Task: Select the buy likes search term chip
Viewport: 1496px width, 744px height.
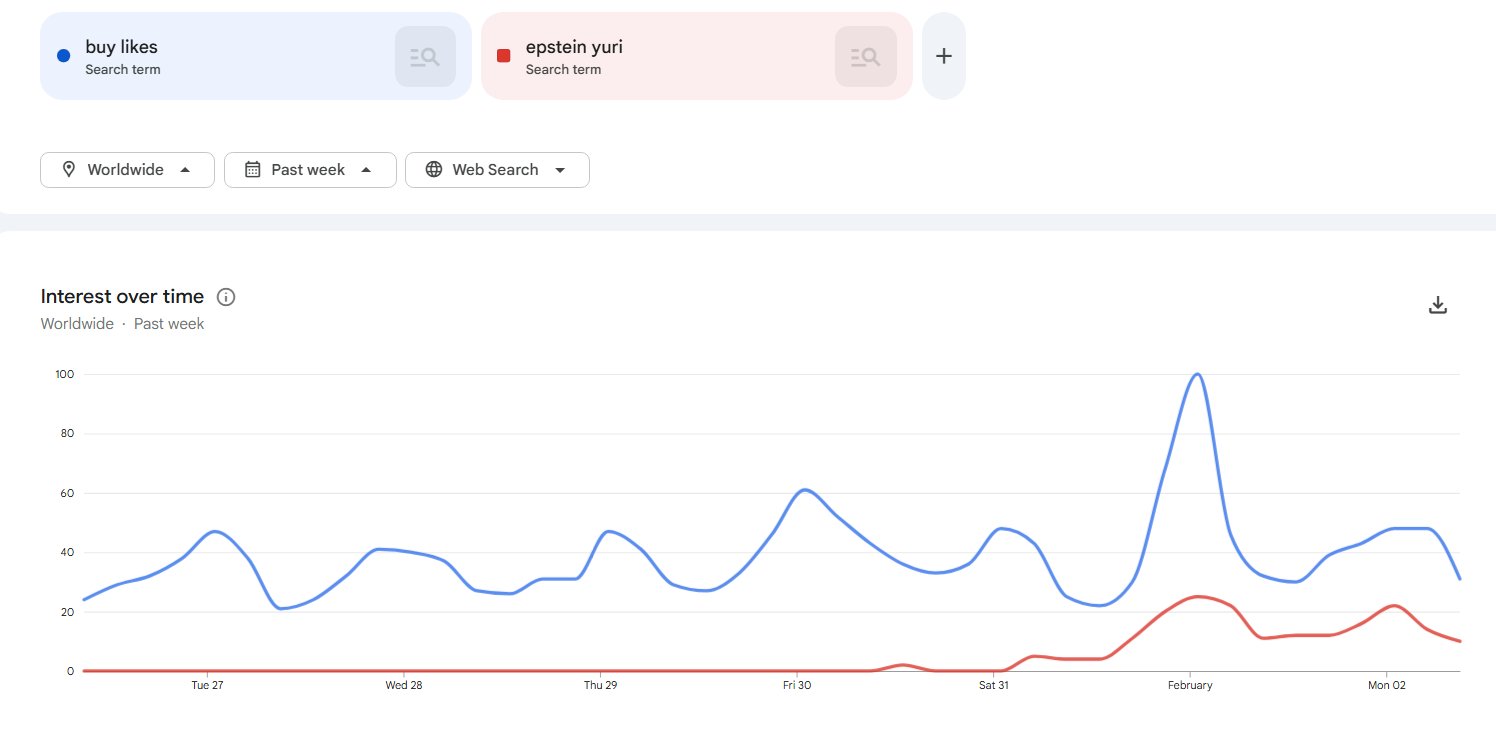Action: tap(255, 56)
